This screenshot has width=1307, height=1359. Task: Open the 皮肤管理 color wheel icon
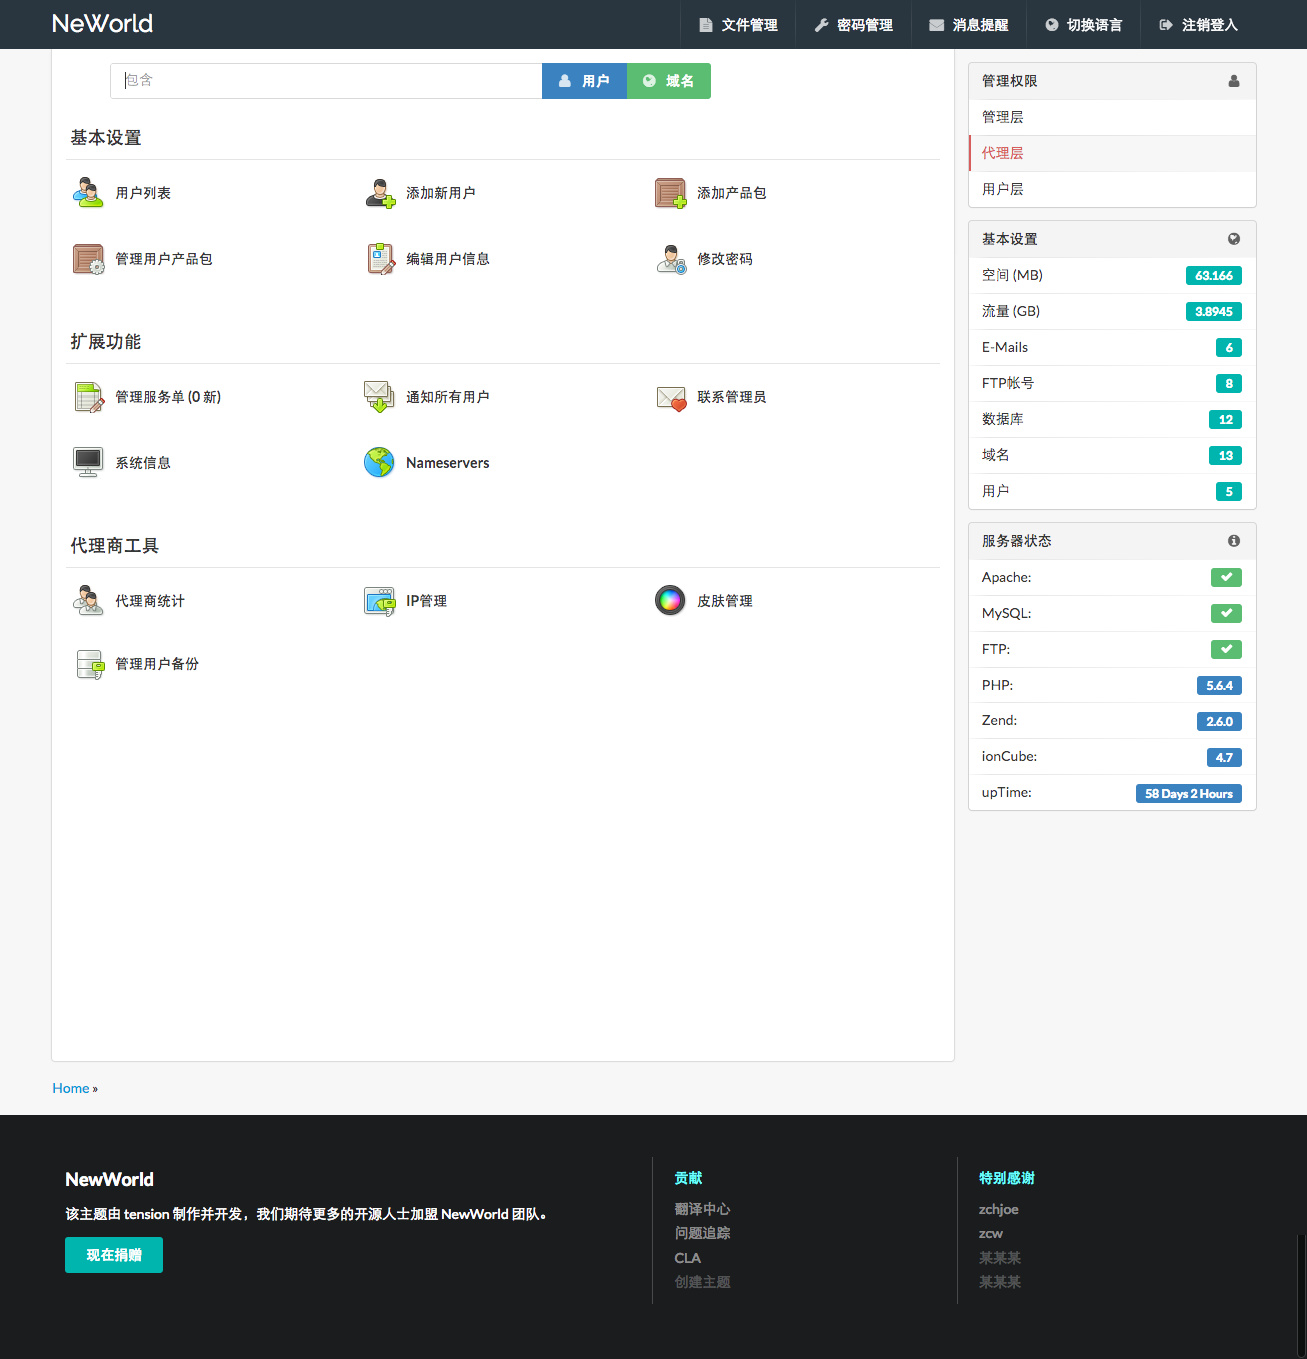(670, 600)
